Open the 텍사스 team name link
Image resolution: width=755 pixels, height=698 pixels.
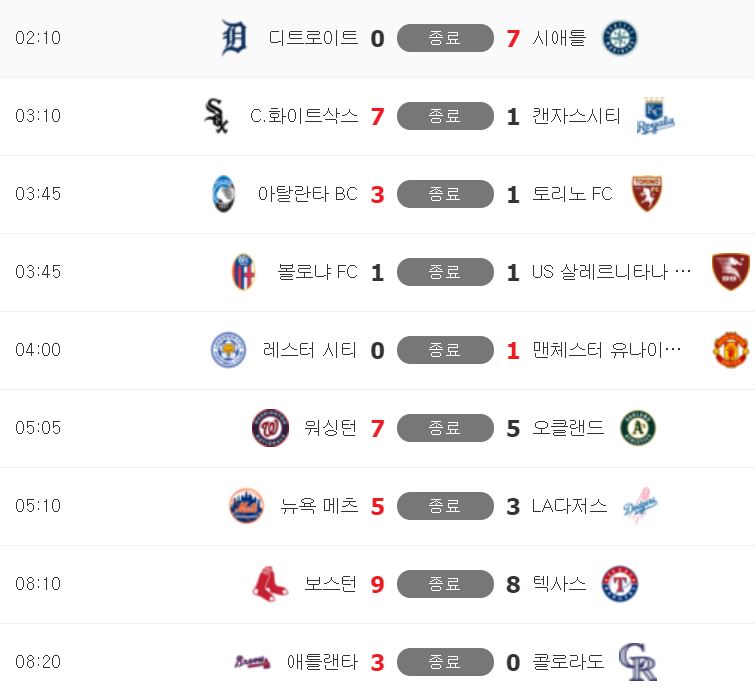point(559,583)
